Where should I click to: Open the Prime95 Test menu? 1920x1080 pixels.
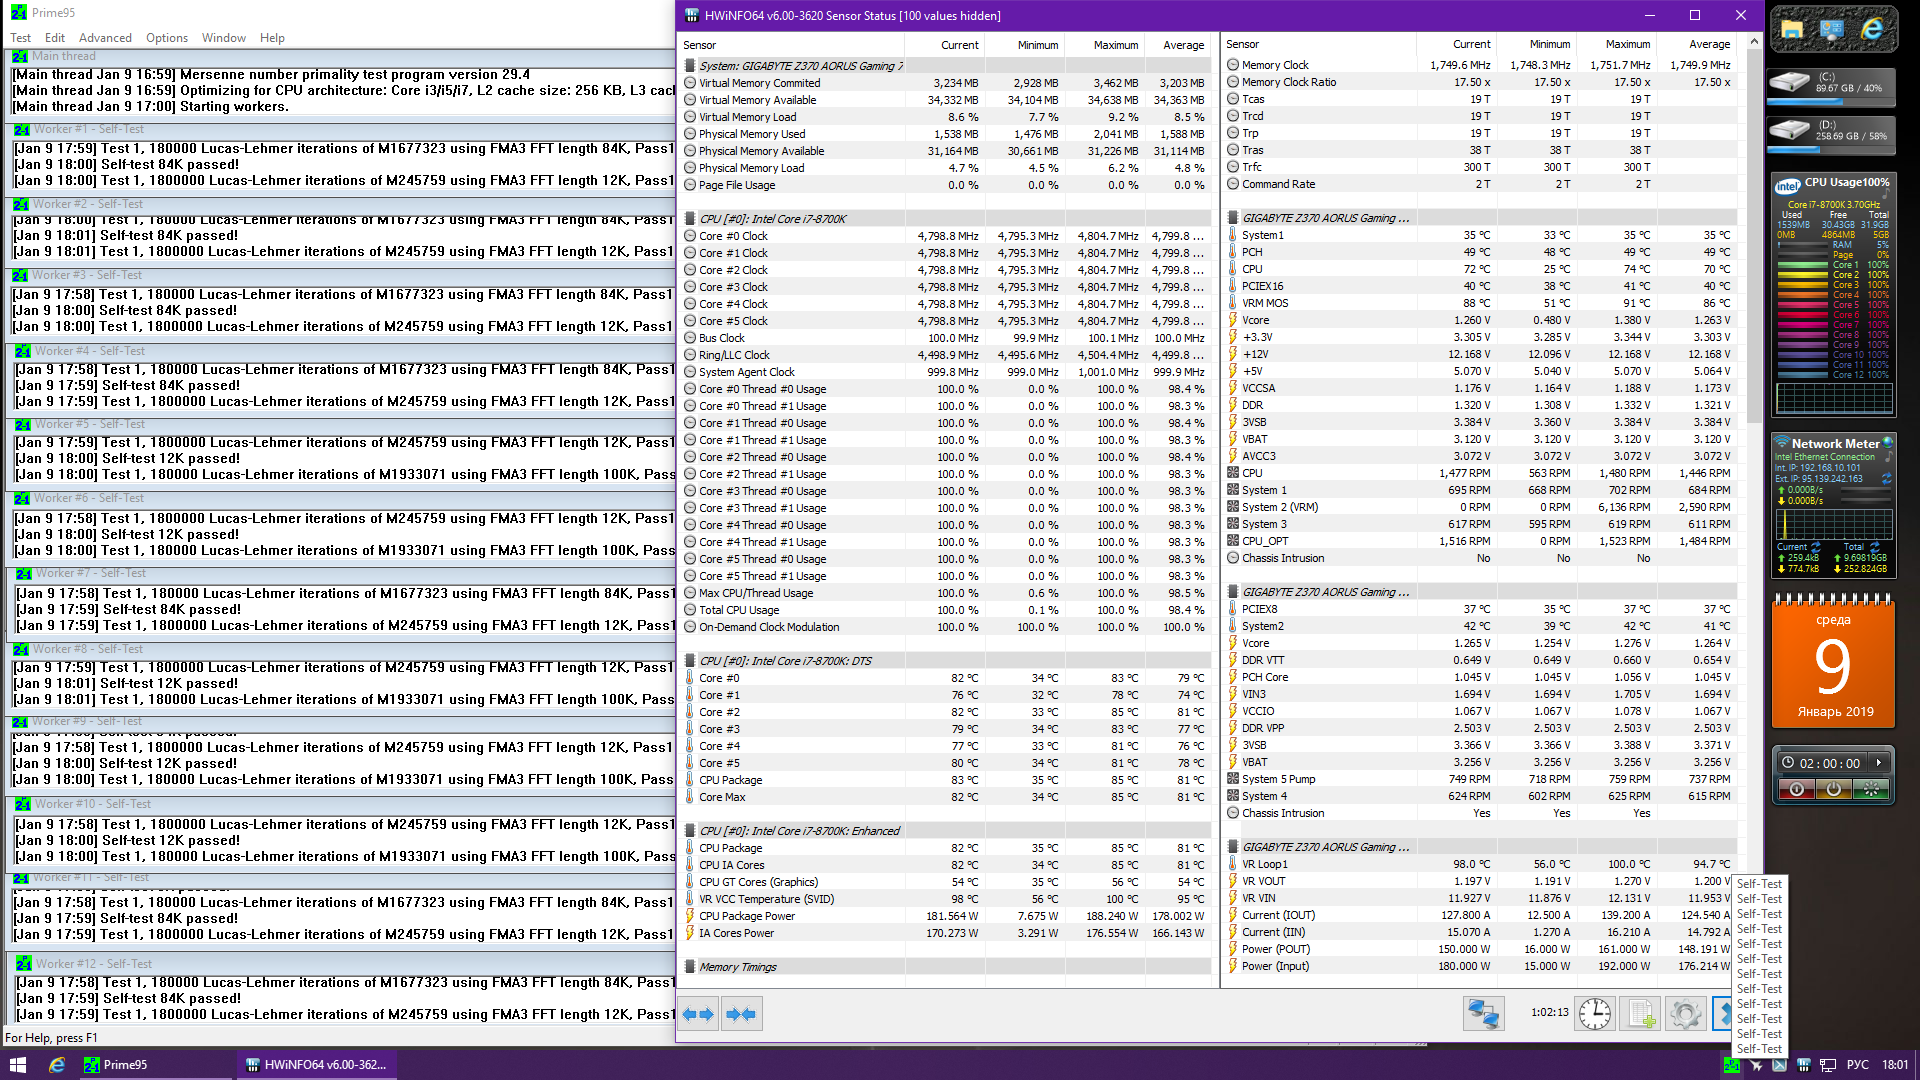(20, 38)
